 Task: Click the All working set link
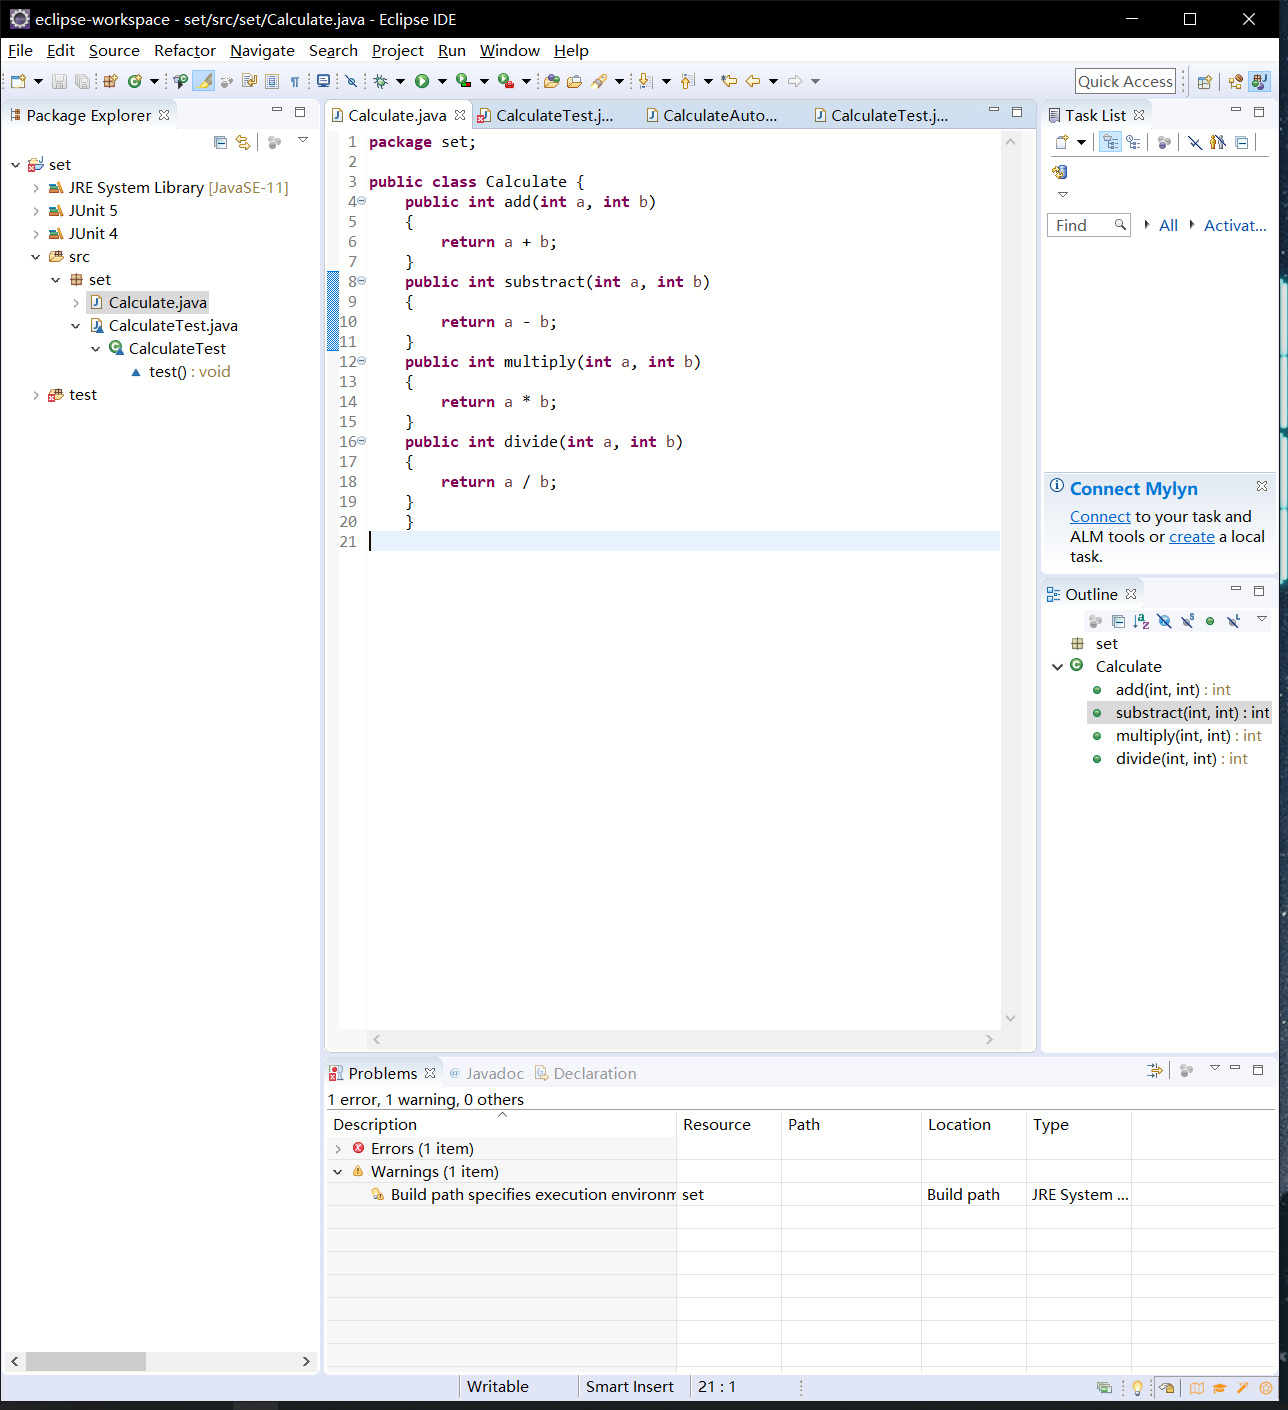click(x=1168, y=226)
